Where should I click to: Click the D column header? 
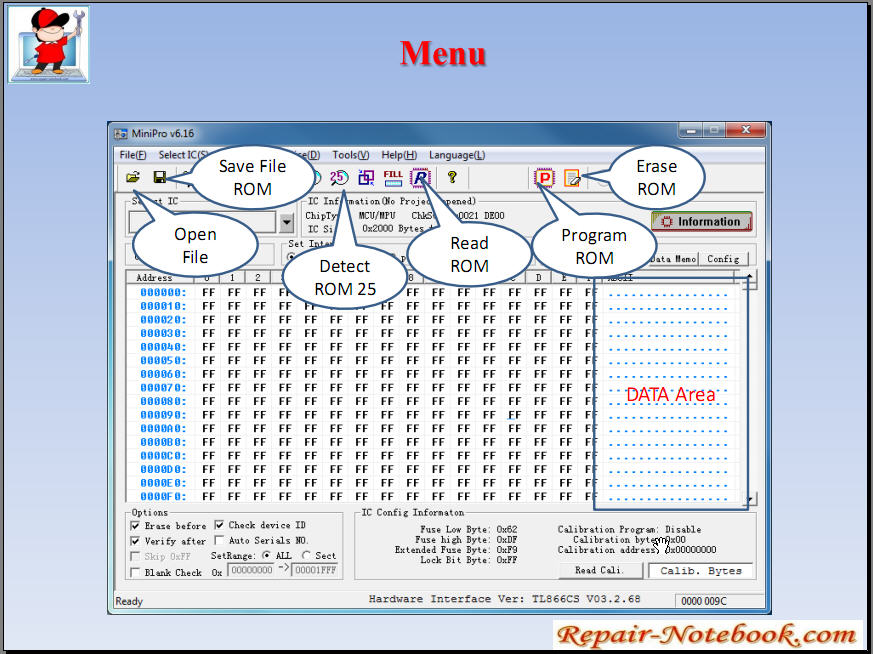pyautogui.click(x=538, y=277)
